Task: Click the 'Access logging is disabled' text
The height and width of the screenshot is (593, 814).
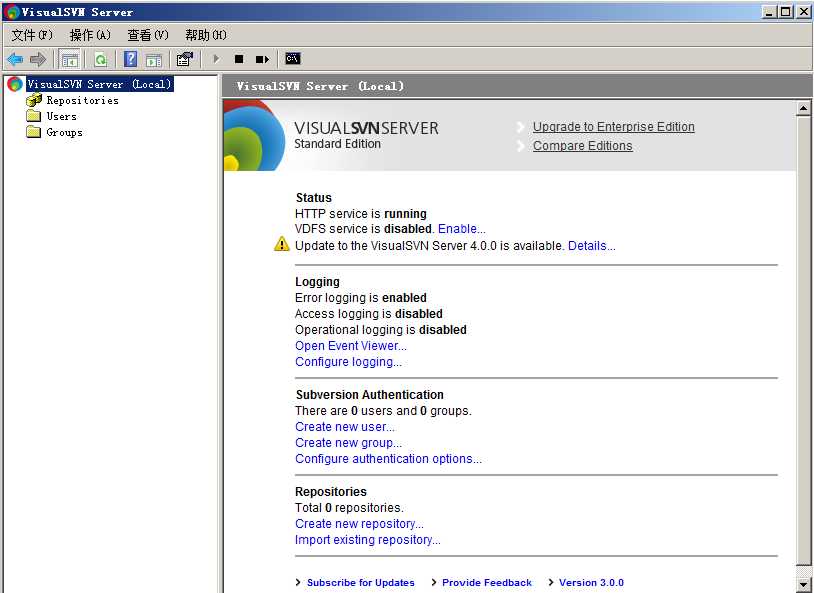Action: [369, 314]
